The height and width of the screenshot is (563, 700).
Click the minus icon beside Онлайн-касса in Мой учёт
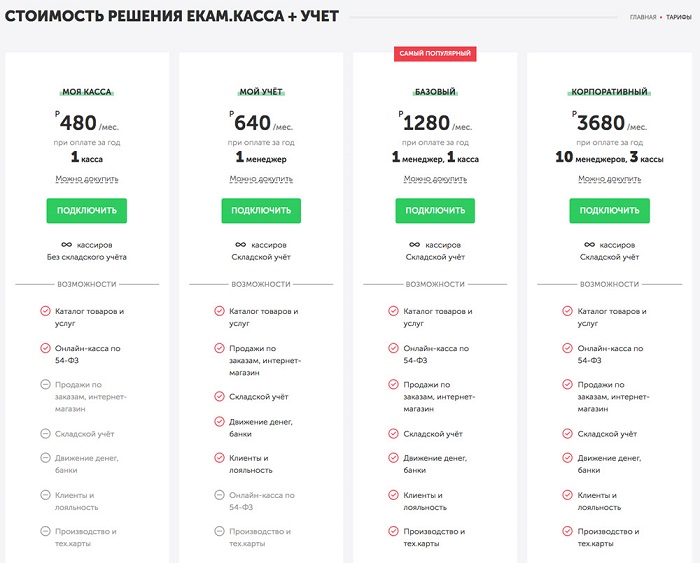click(219, 495)
